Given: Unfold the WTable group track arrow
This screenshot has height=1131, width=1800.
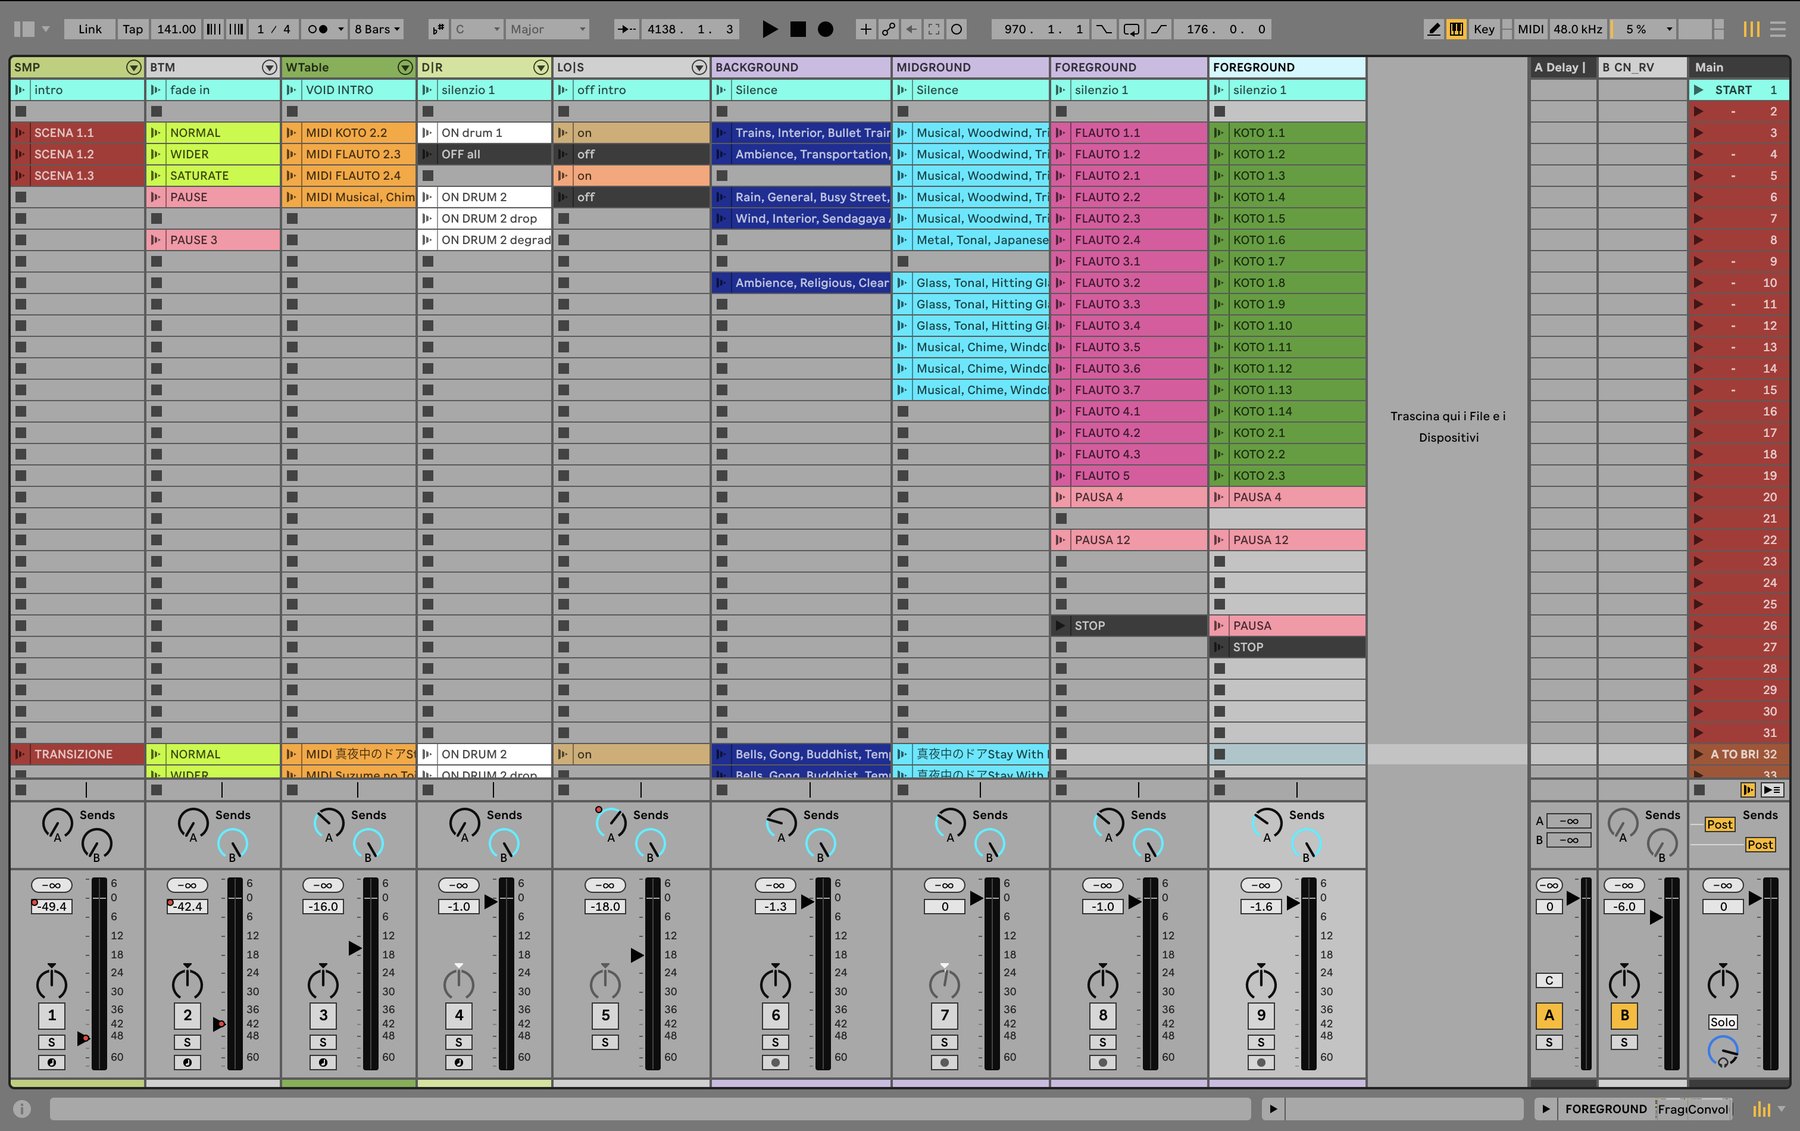Looking at the screenshot, I should pyautogui.click(x=405, y=67).
